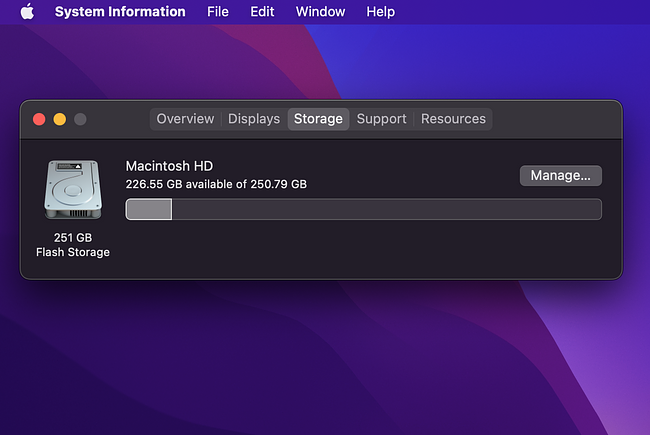Open the Apple menu

click(x=27, y=12)
